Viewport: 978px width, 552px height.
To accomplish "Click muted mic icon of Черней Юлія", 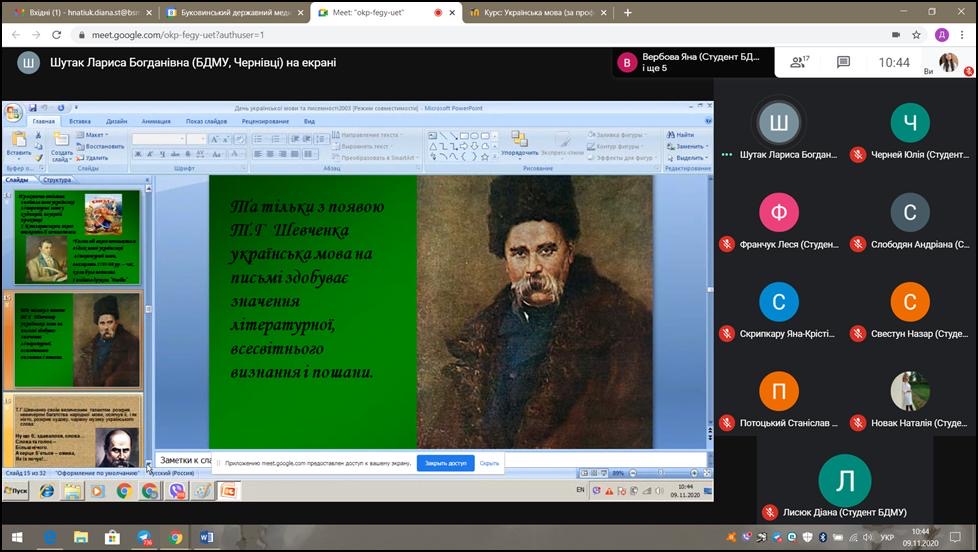I will coord(858,155).
